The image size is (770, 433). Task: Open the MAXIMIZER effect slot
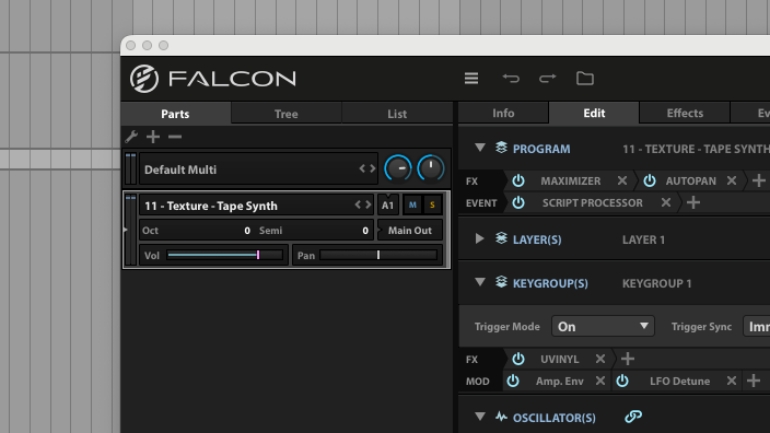(570, 181)
